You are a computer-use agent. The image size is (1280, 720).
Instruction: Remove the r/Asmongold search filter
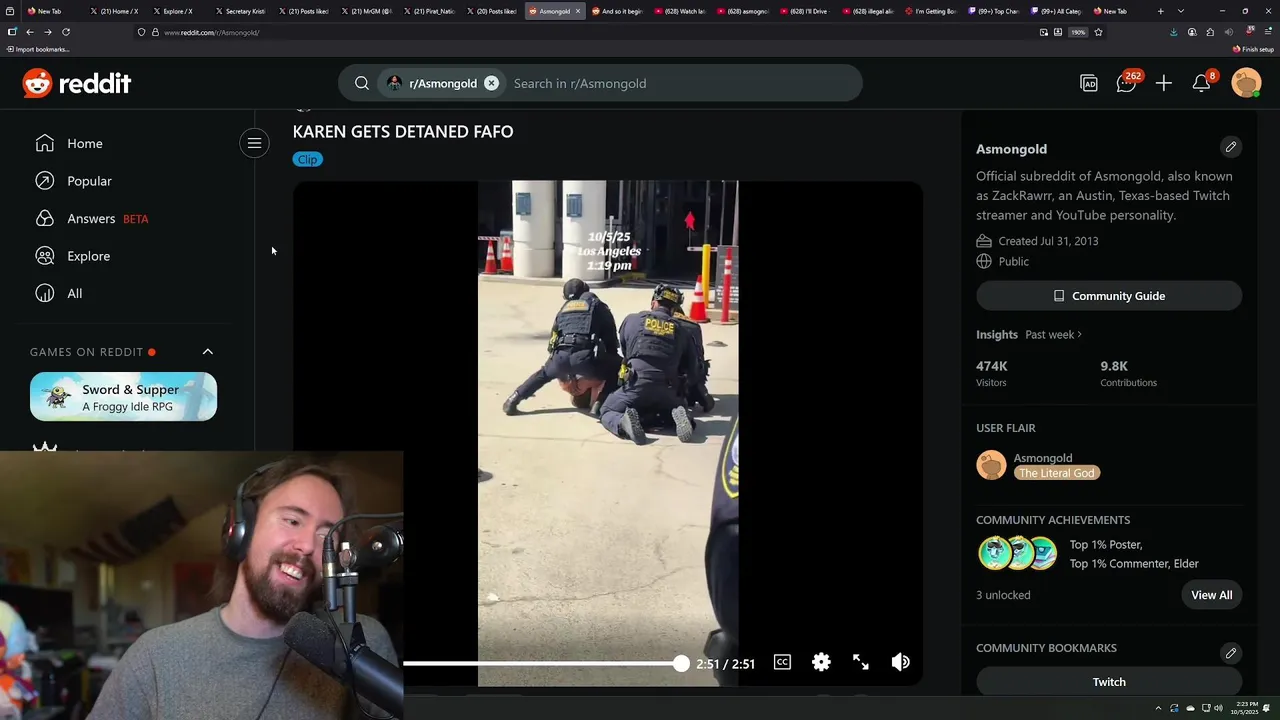[x=491, y=83]
